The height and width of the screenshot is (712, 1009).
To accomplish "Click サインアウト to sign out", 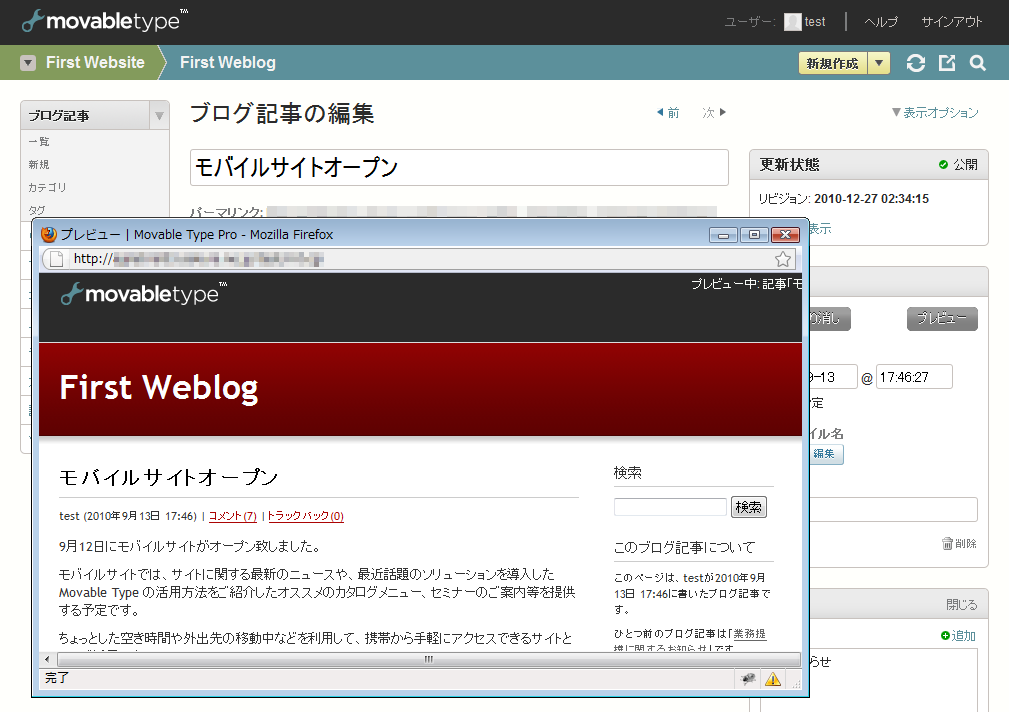I will (x=952, y=22).
